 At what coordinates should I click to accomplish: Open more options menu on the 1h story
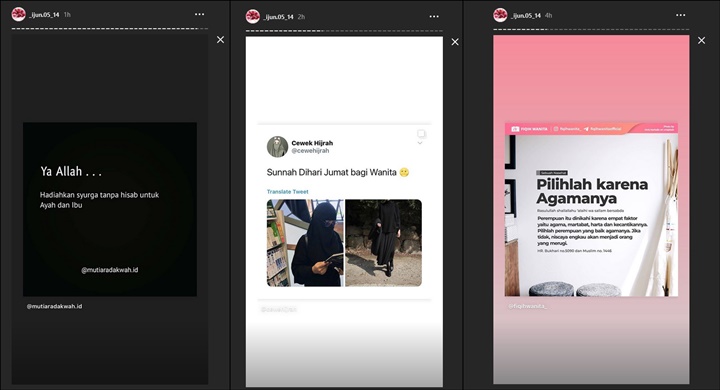tap(199, 14)
